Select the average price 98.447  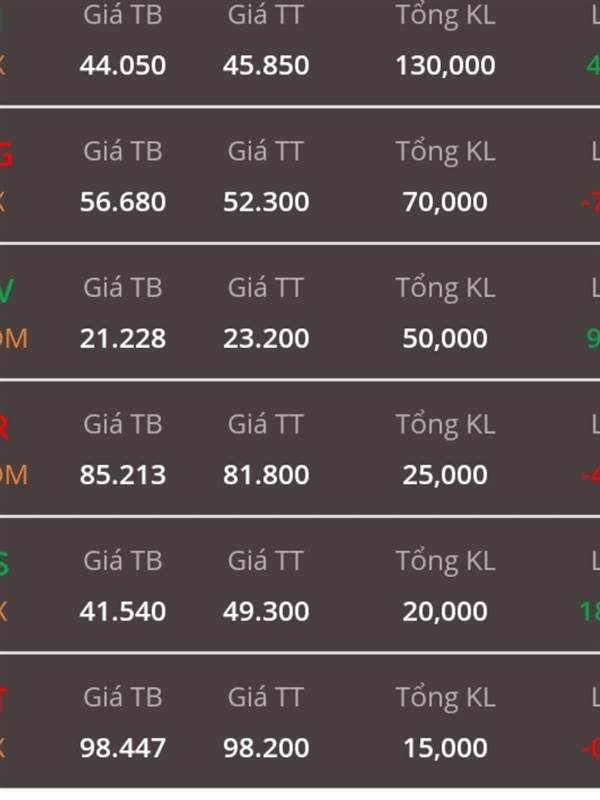(x=123, y=748)
